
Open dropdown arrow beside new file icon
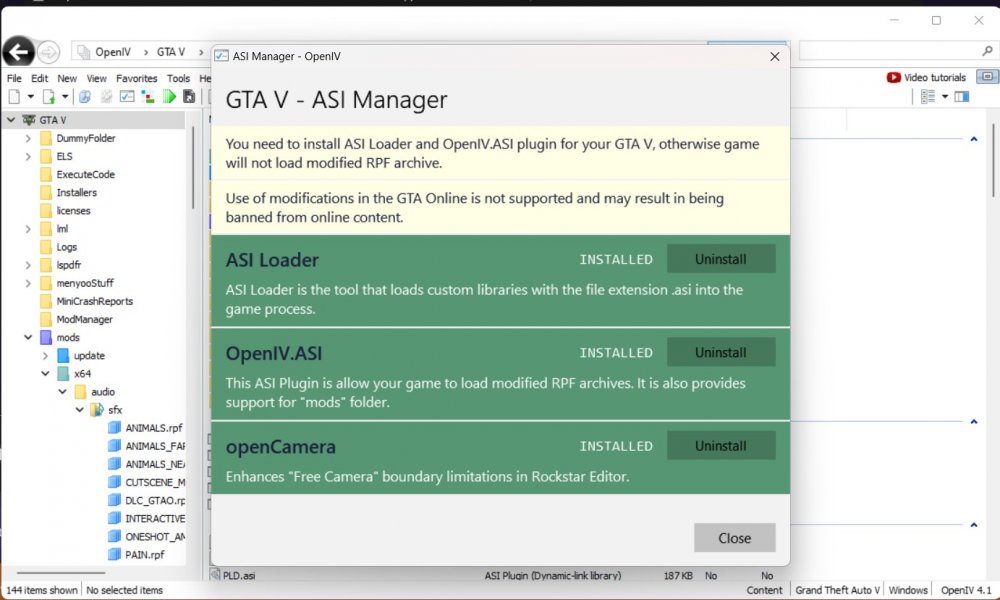(30, 97)
